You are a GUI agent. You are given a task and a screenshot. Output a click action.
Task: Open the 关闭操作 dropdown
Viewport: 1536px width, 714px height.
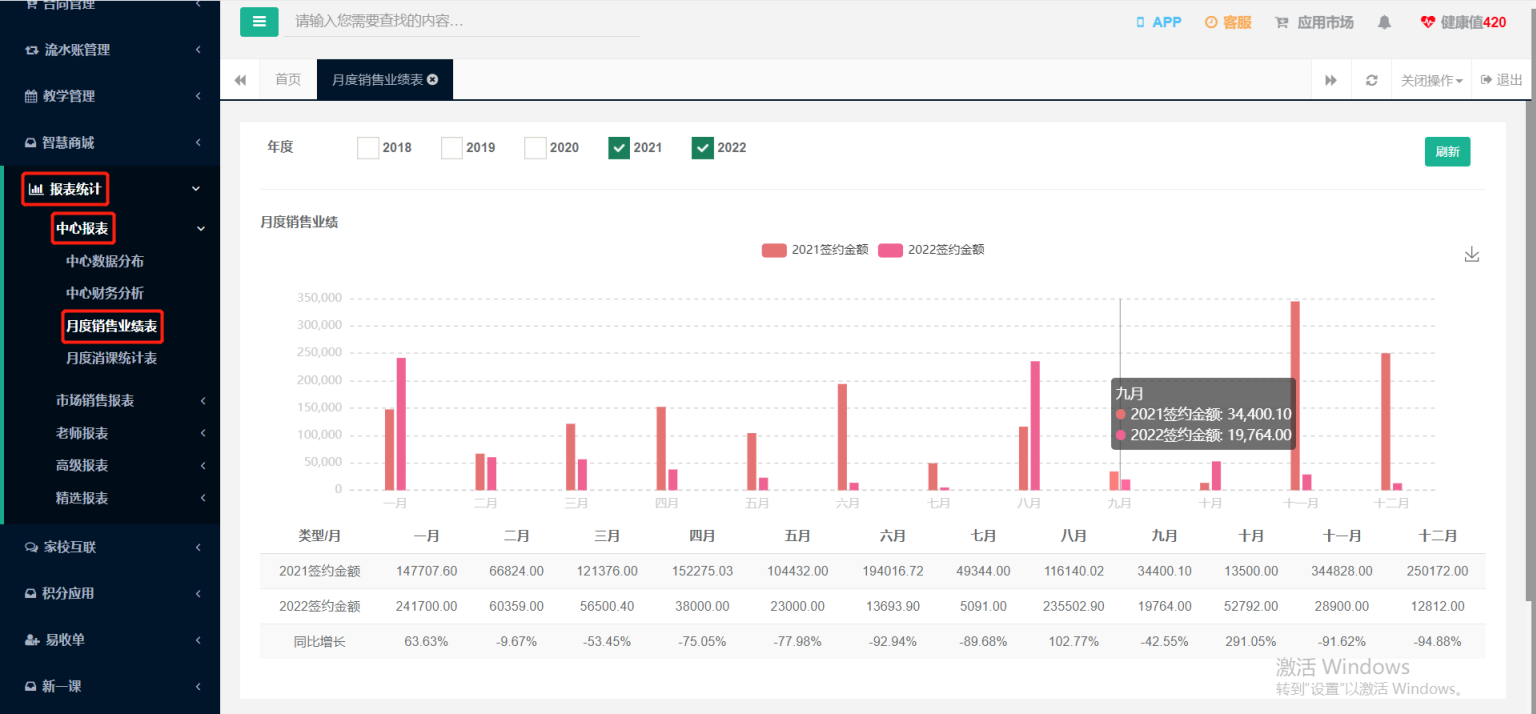pyautogui.click(x=1431, y=80)
